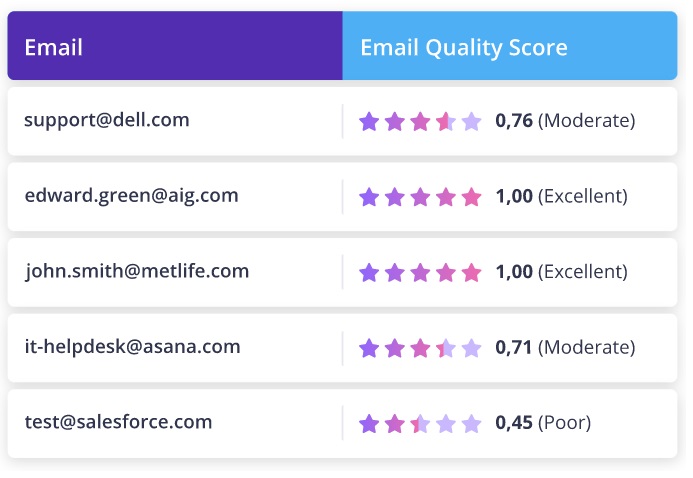Open the john.smith@metlife.com email entry
Screen dimensions: 693x478
[x=137, y=271]
